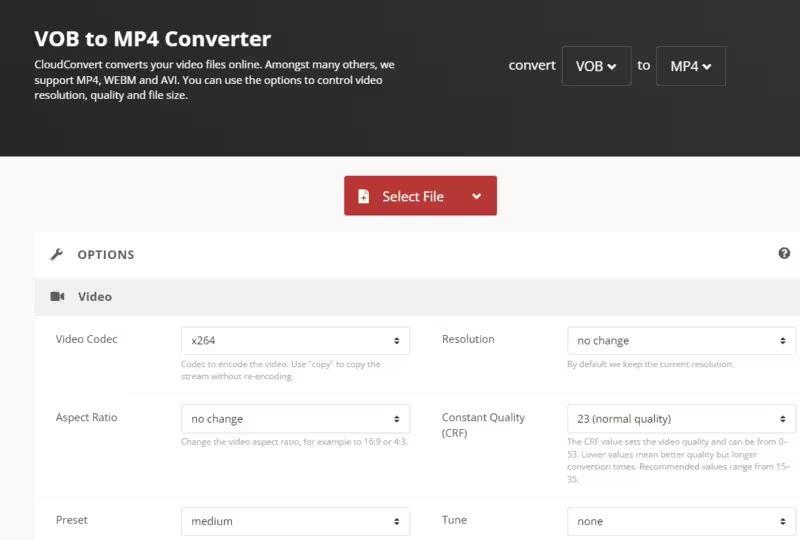Click the Video Codec label

[x=86, y=339]
